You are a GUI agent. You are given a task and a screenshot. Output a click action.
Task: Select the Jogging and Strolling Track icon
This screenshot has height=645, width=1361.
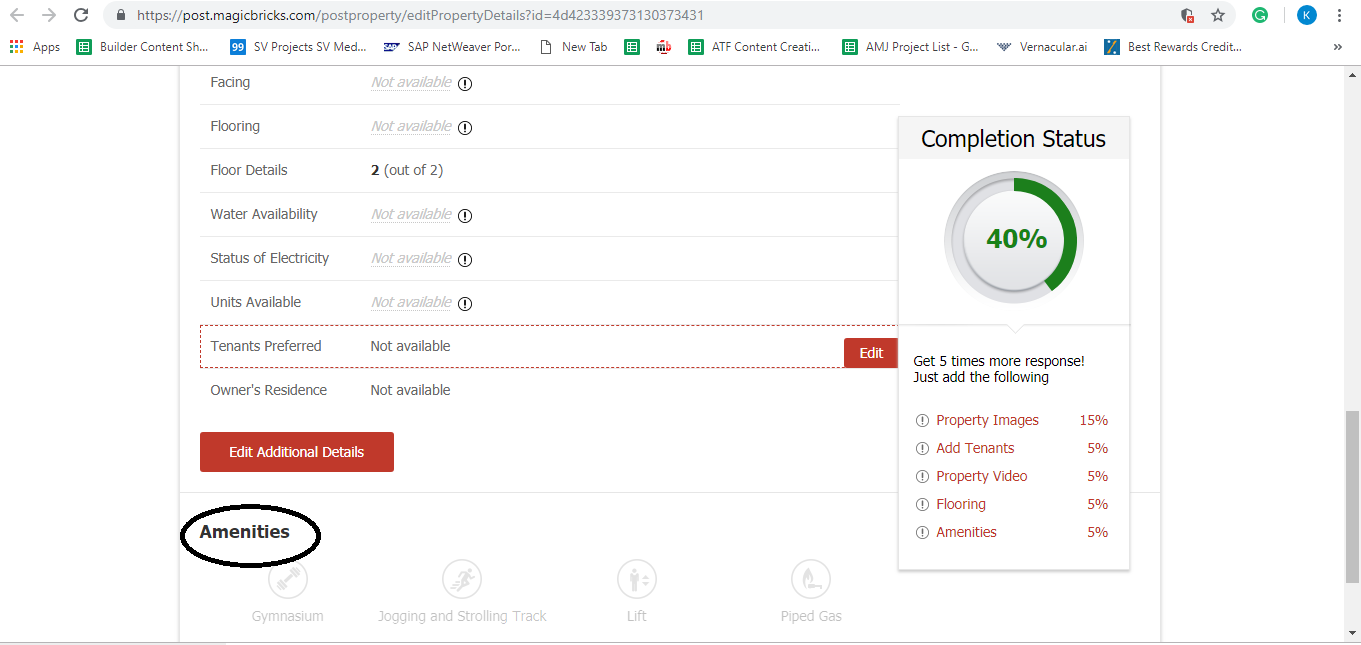pyautogui.click(x=462, y=579)
